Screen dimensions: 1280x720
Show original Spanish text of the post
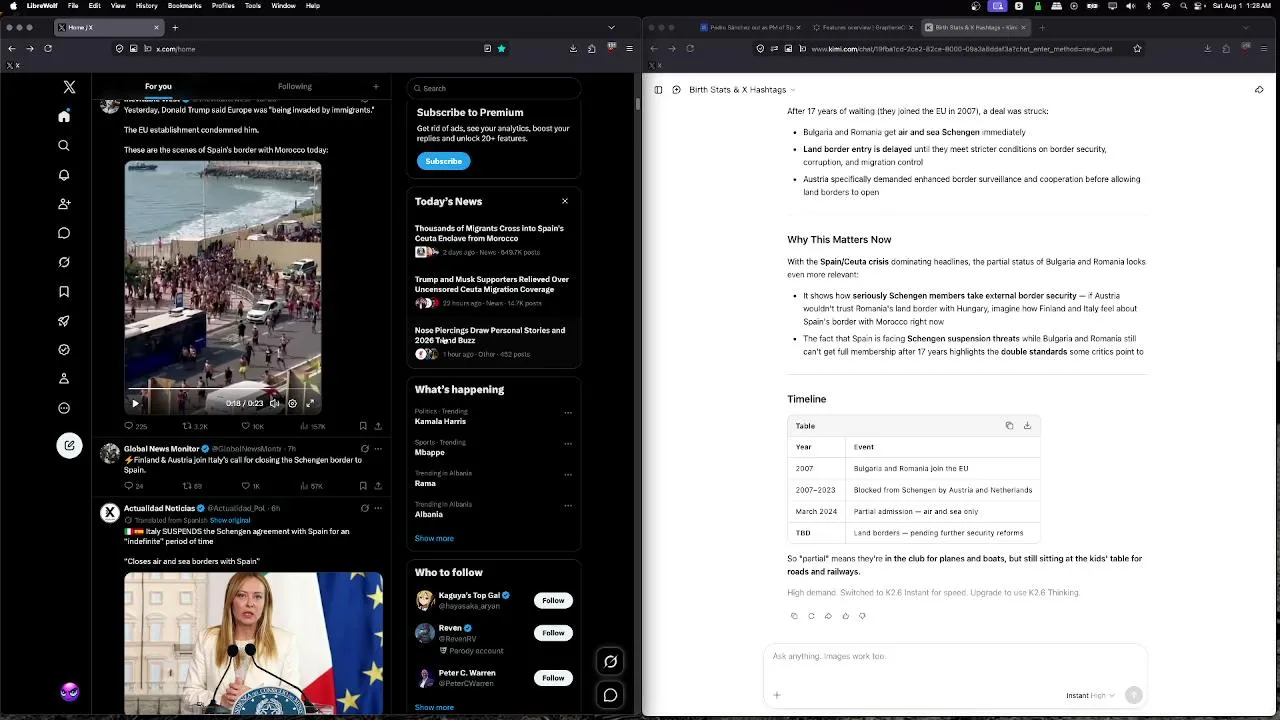pyautogui.click(x=230, y=520)
